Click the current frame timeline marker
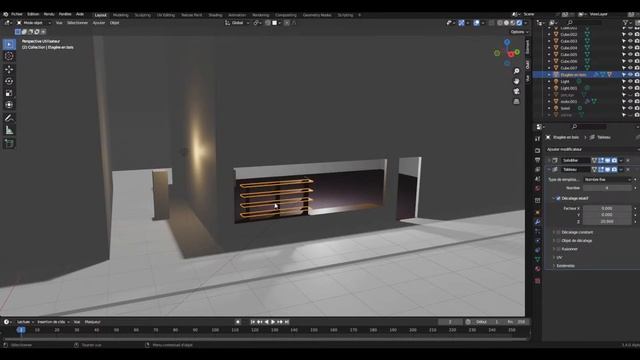Screen dimensions: 640x360 [x=21, y=330]
